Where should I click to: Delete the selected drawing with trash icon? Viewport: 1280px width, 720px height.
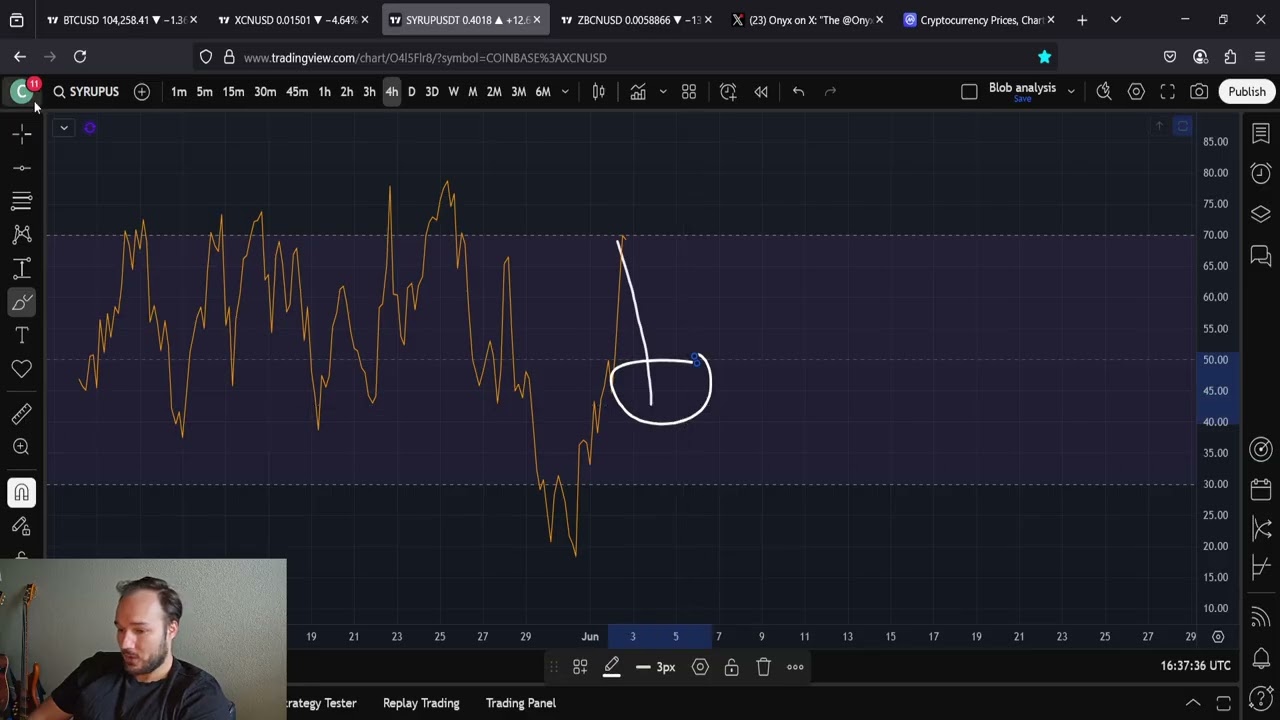point(763,667)
